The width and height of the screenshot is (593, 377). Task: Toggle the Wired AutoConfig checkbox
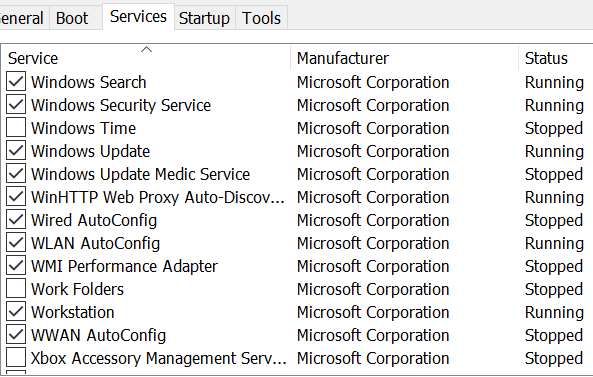16,220
